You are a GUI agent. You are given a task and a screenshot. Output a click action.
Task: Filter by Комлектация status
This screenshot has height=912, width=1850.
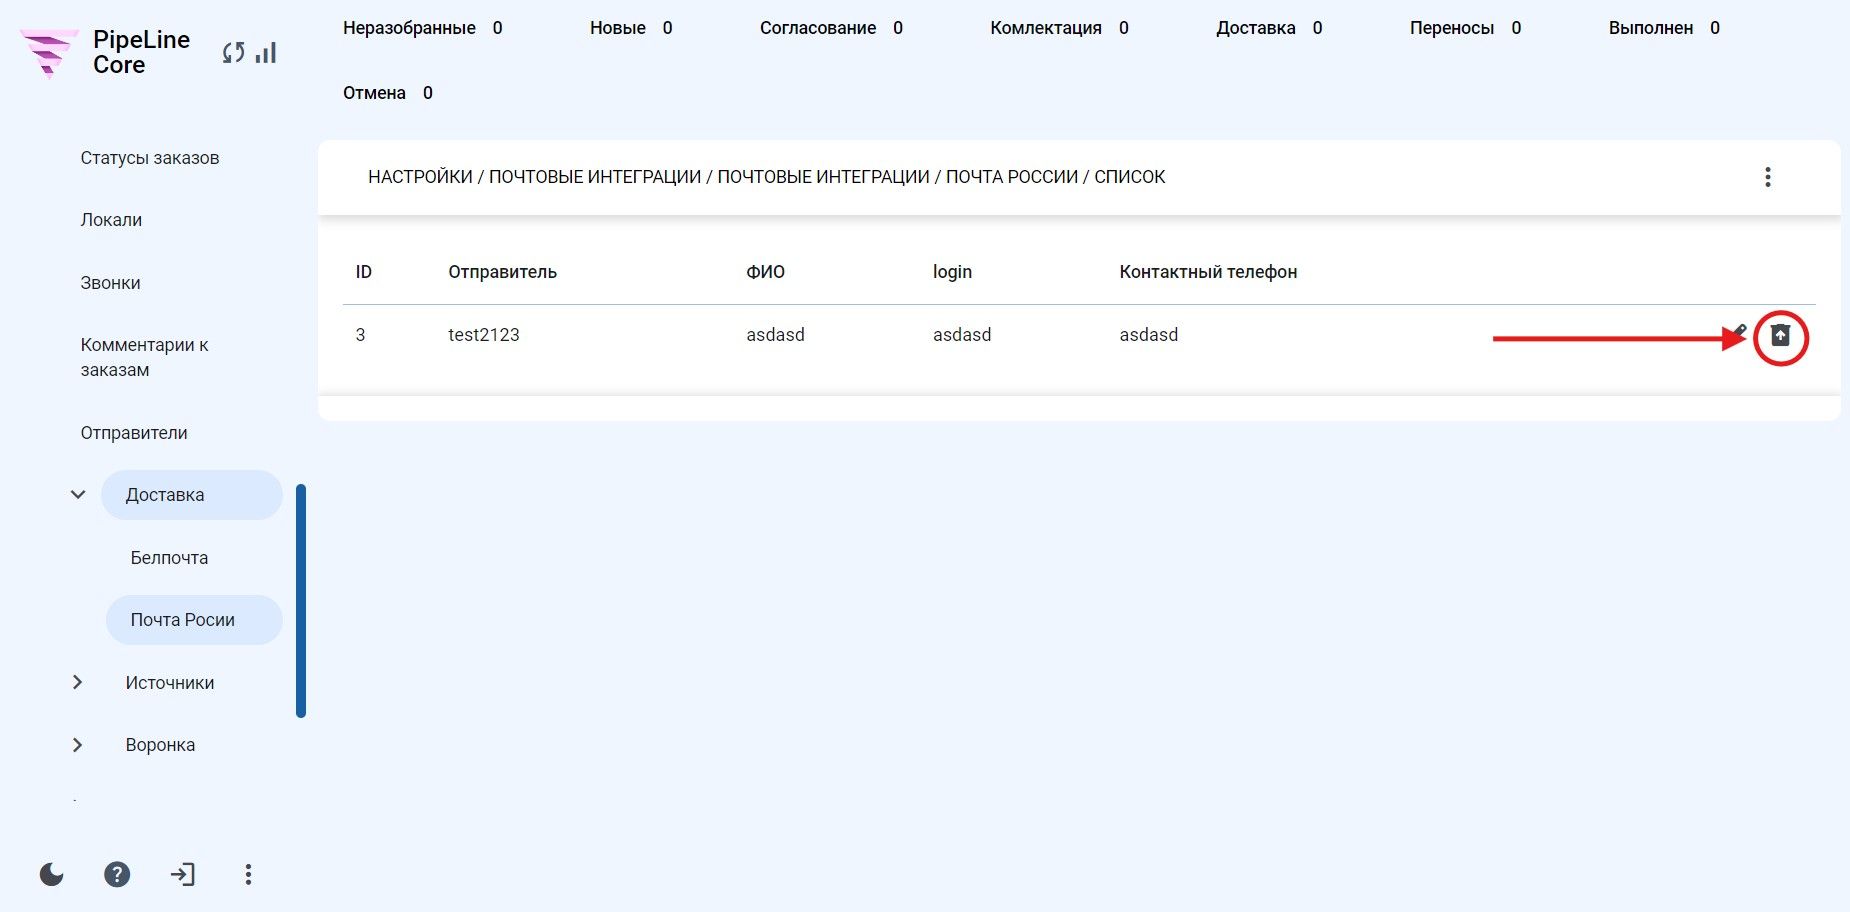(1059, 28)
